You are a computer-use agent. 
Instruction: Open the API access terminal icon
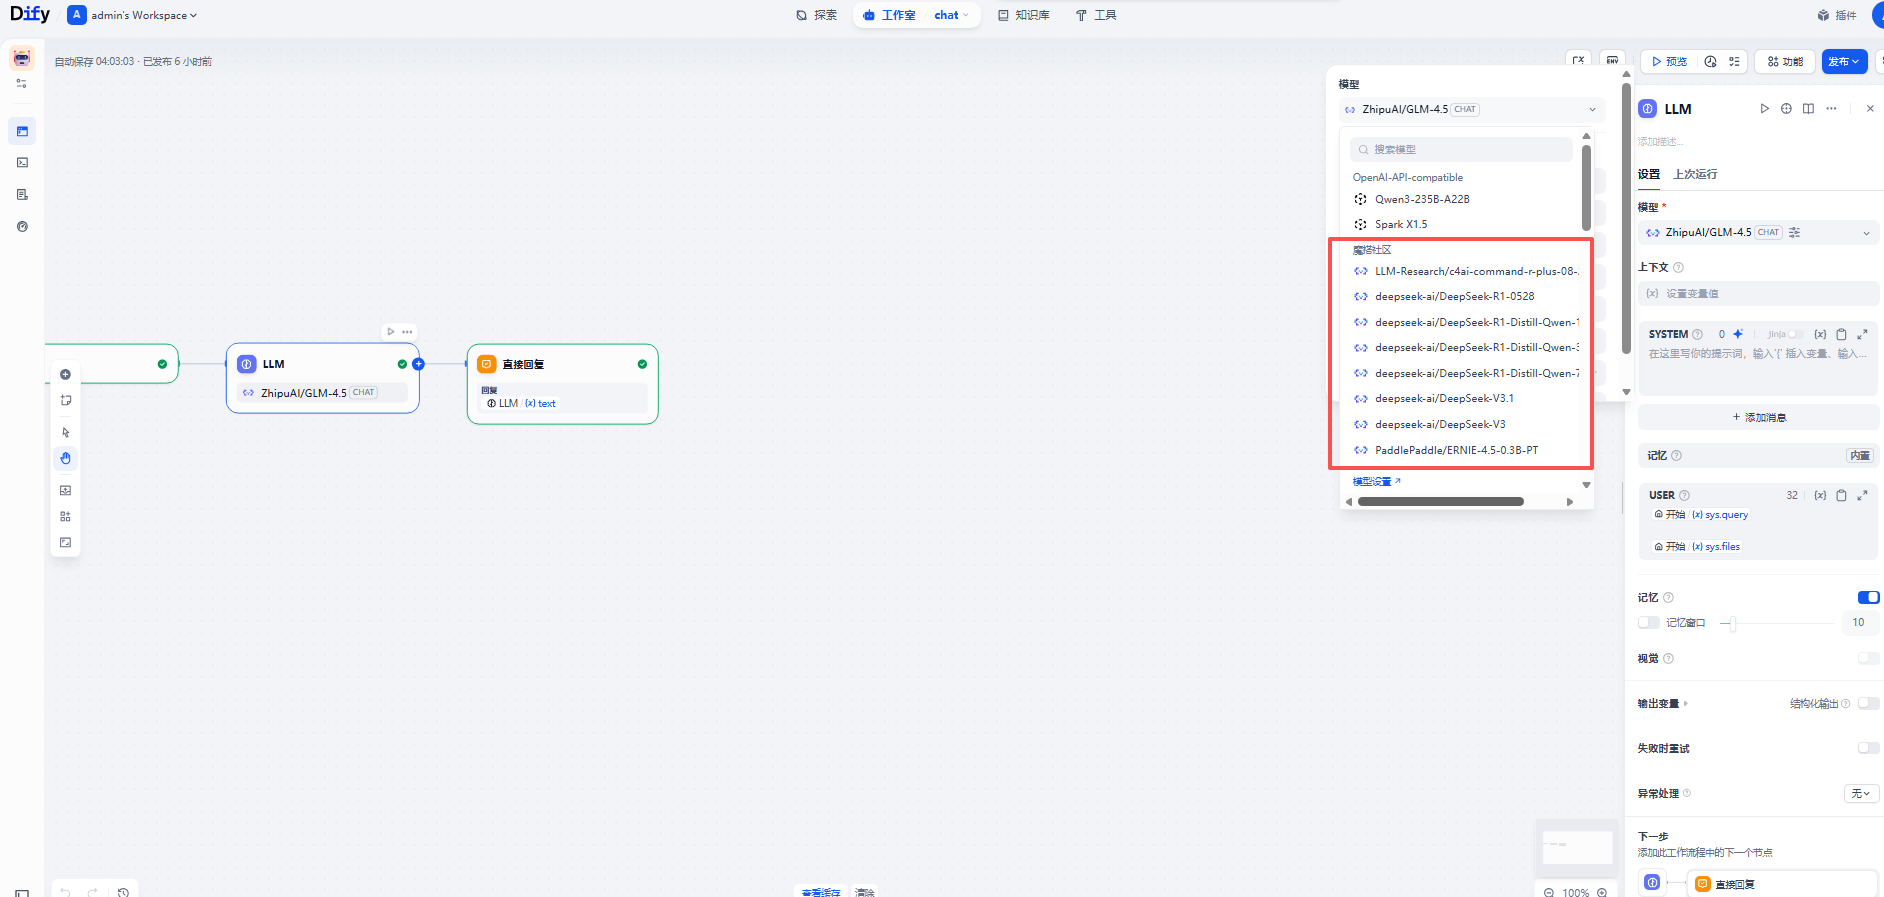[x=22, y=163]
